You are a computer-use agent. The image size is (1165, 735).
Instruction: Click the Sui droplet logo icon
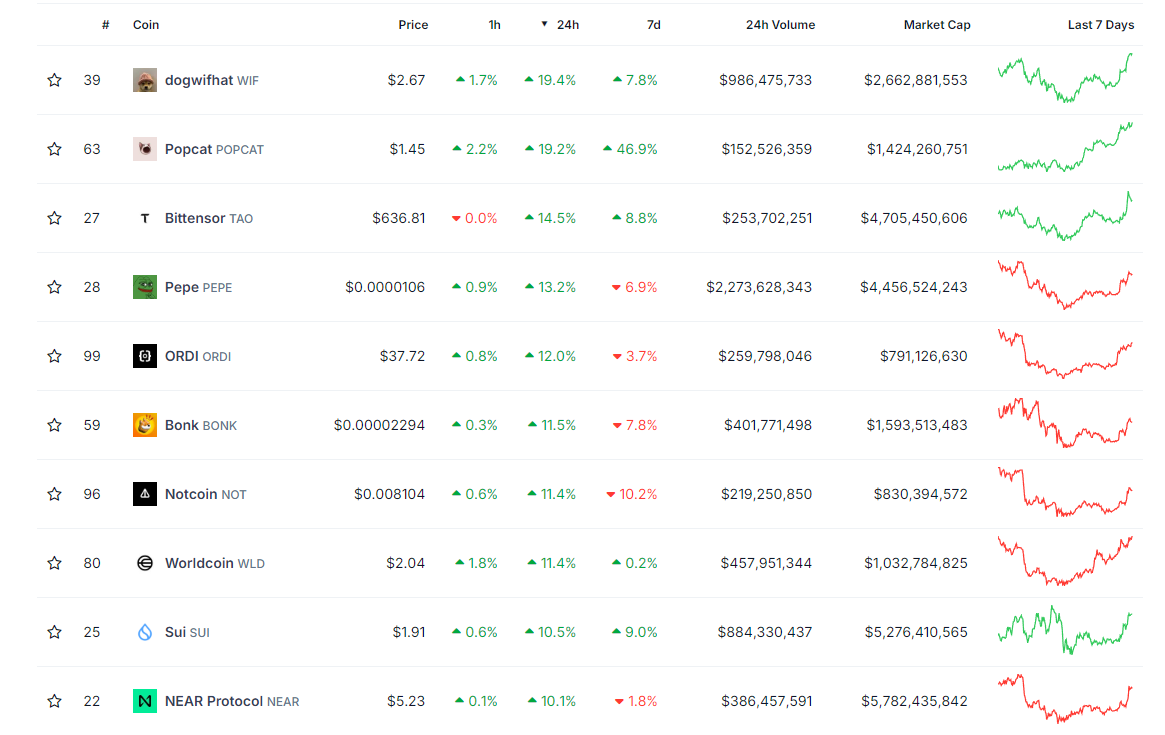tap(145, 632)
